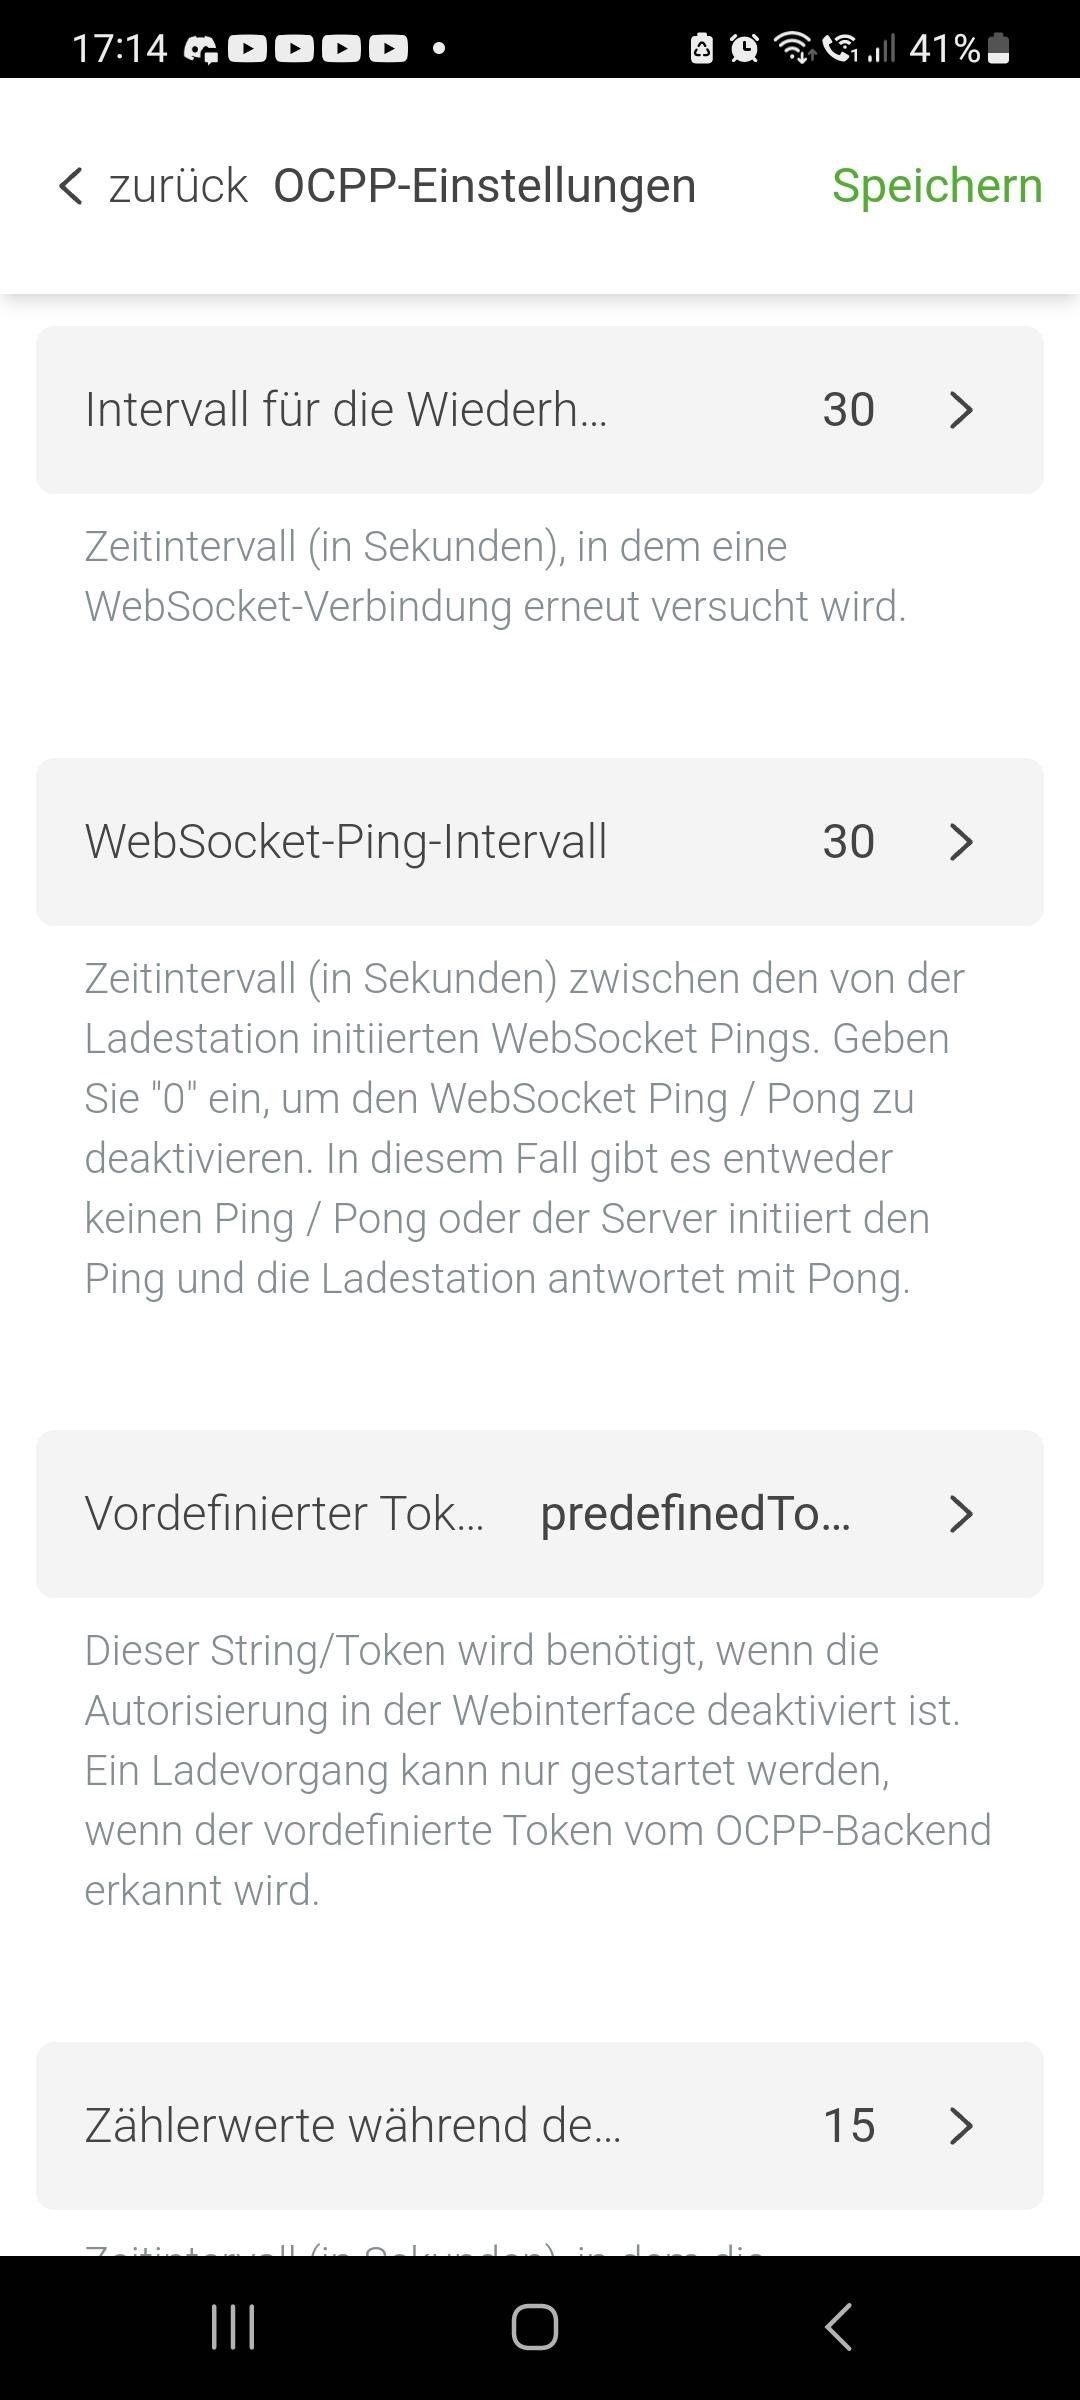The height and width of the screenshot is (2400, 1080).
Task: Open chevron beside 'Intervall für die Wiederh…'
Action: 960,410
